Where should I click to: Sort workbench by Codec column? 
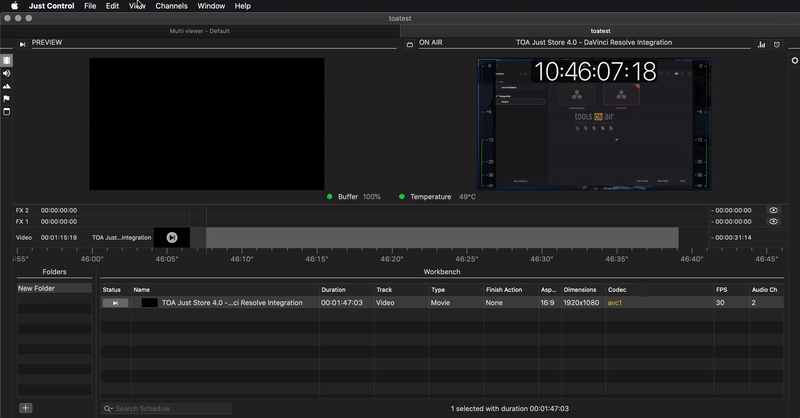point(659,290)
